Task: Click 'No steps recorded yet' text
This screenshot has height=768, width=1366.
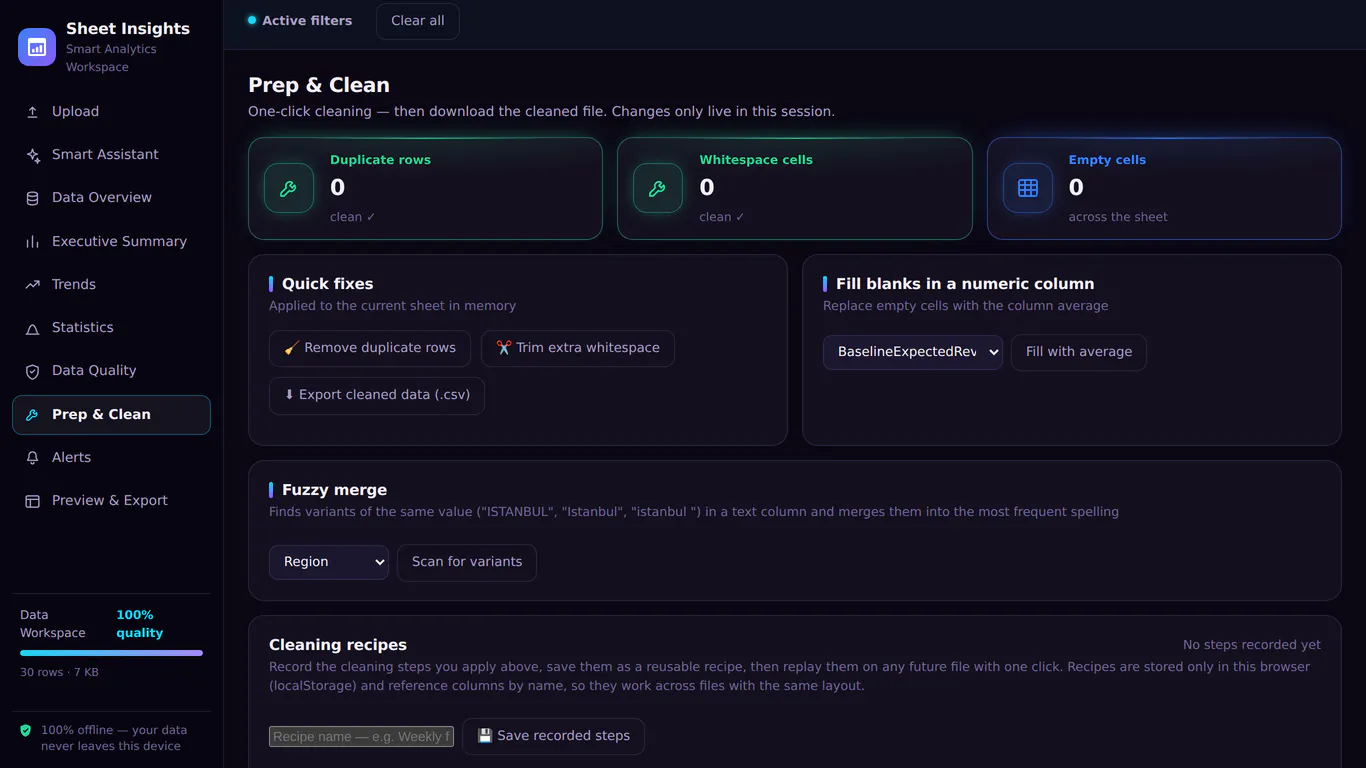Action: [x=1252, y=646]
